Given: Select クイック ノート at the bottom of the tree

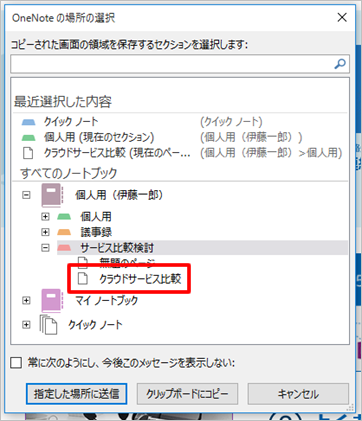Looking at the screenshot, I should click(95, 324).
